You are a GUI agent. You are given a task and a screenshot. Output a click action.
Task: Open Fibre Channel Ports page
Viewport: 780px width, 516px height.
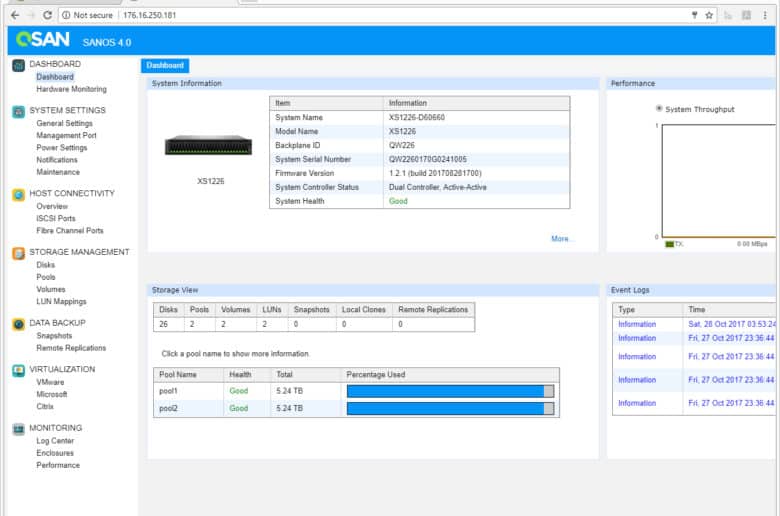click(x=70, y=230)
